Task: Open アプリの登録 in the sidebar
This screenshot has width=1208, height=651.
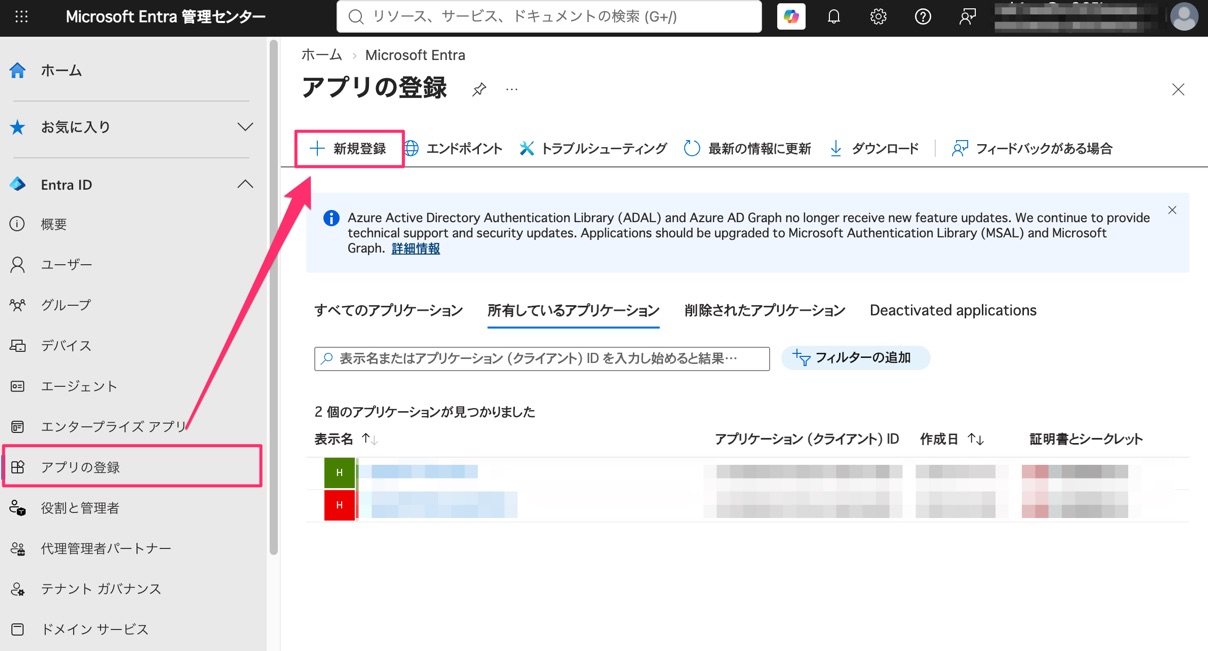Action: 133,467
